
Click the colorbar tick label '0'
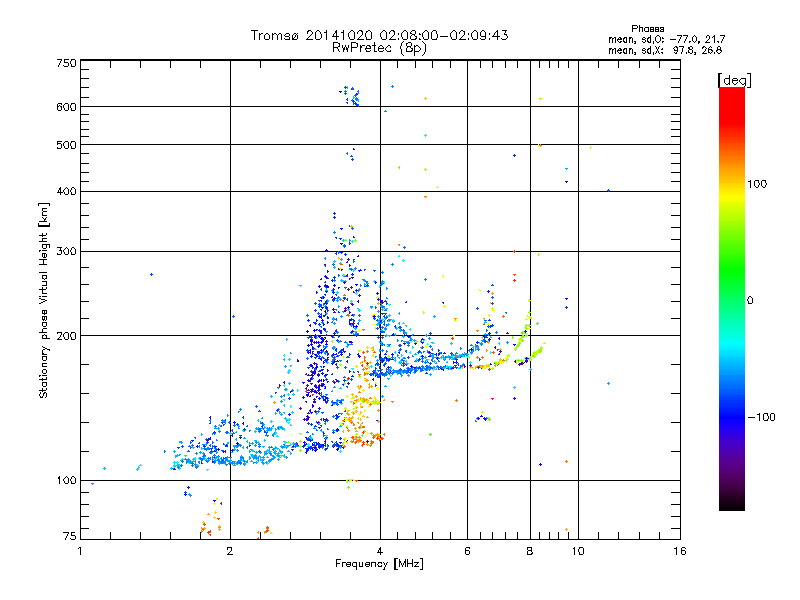click(750, 301)
